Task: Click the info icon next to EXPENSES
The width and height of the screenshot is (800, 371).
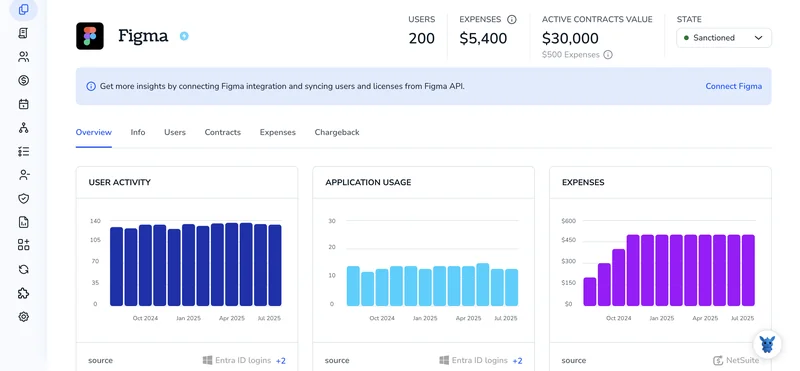Action: point(512,19)
